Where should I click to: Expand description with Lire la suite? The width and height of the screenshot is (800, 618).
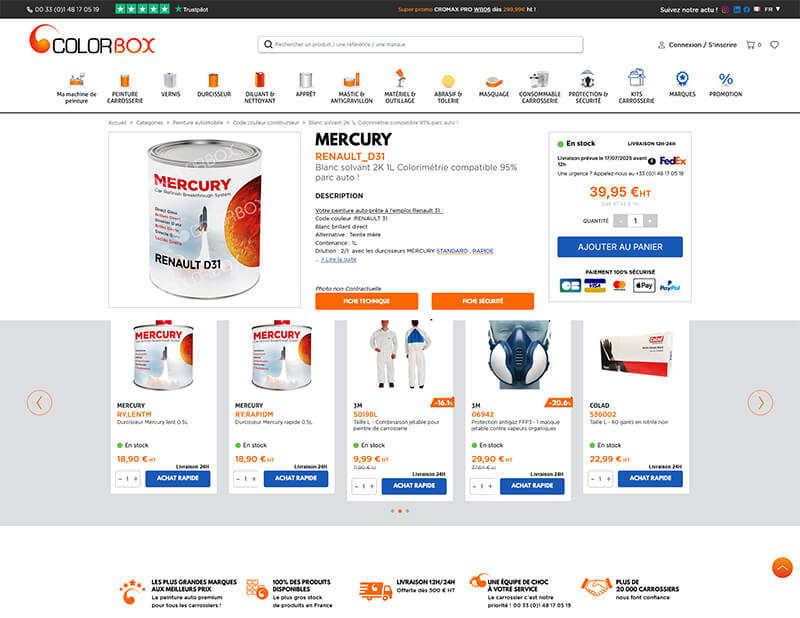(338, 260)
